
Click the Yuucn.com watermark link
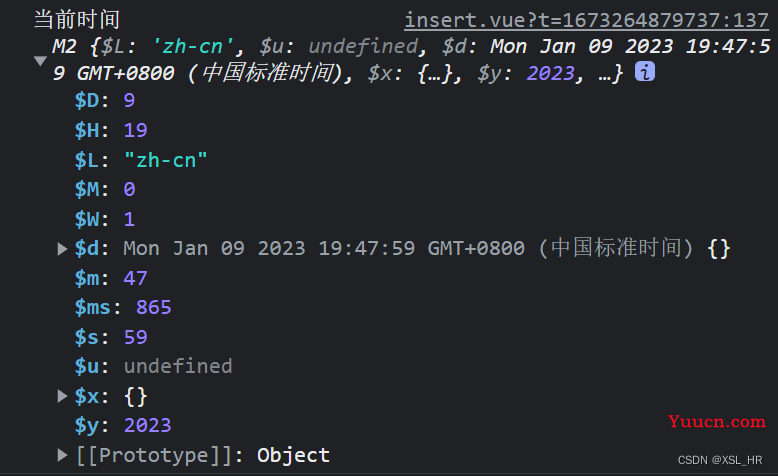point(716,421)
